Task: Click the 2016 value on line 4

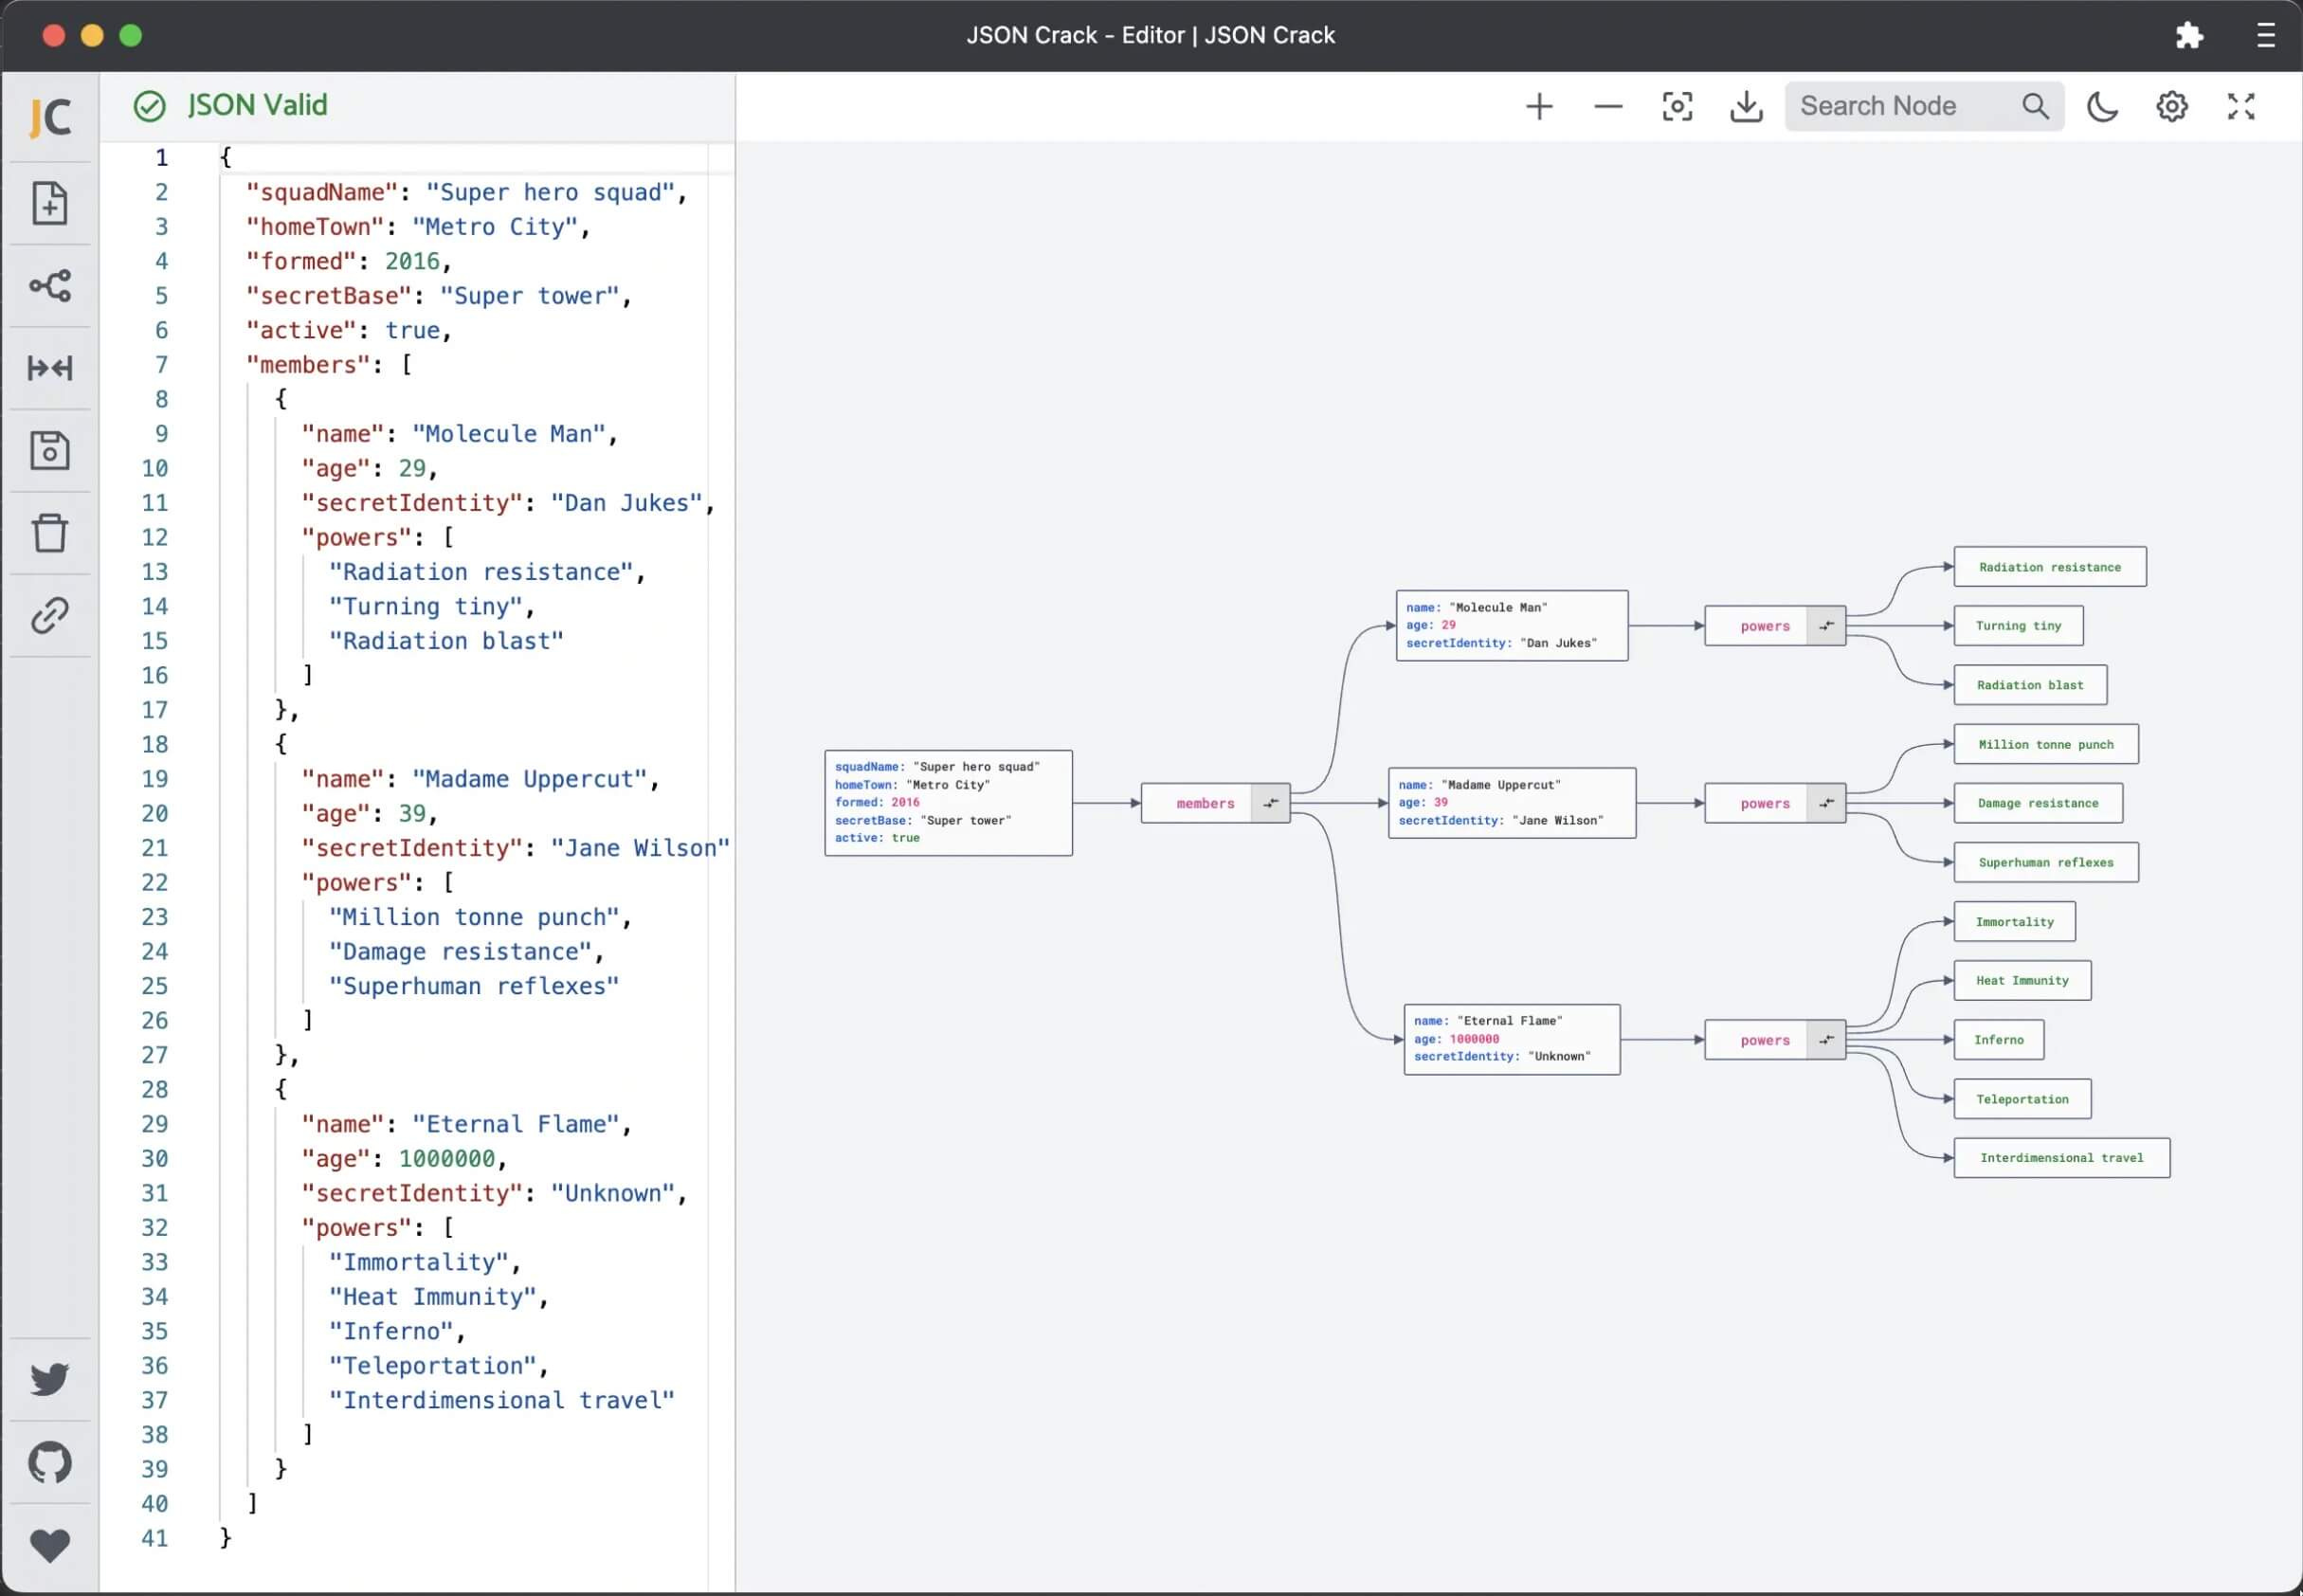Action: pyautogui.click(x=412, y=261)
